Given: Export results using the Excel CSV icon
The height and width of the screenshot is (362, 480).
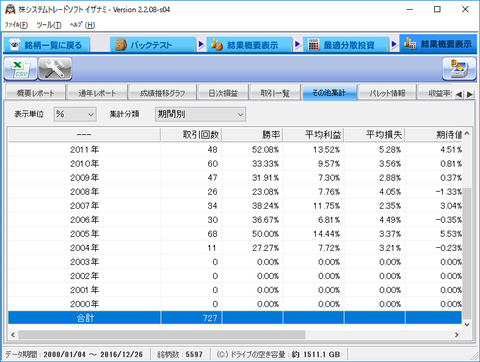Looking at the screenshot, I should click(x=21, y=69).
